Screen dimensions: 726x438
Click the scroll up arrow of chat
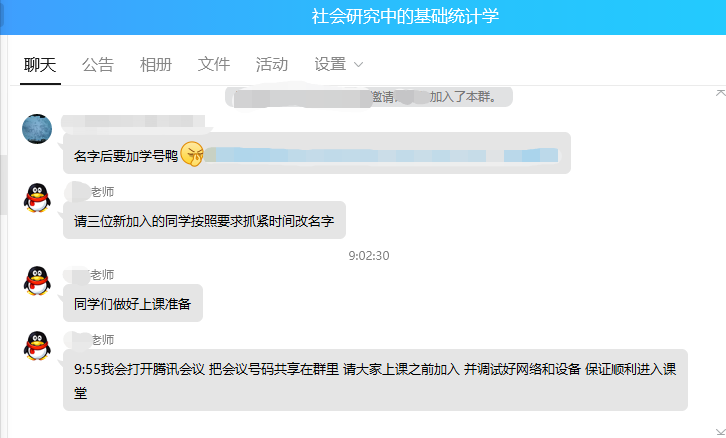[x=720, y=93]
